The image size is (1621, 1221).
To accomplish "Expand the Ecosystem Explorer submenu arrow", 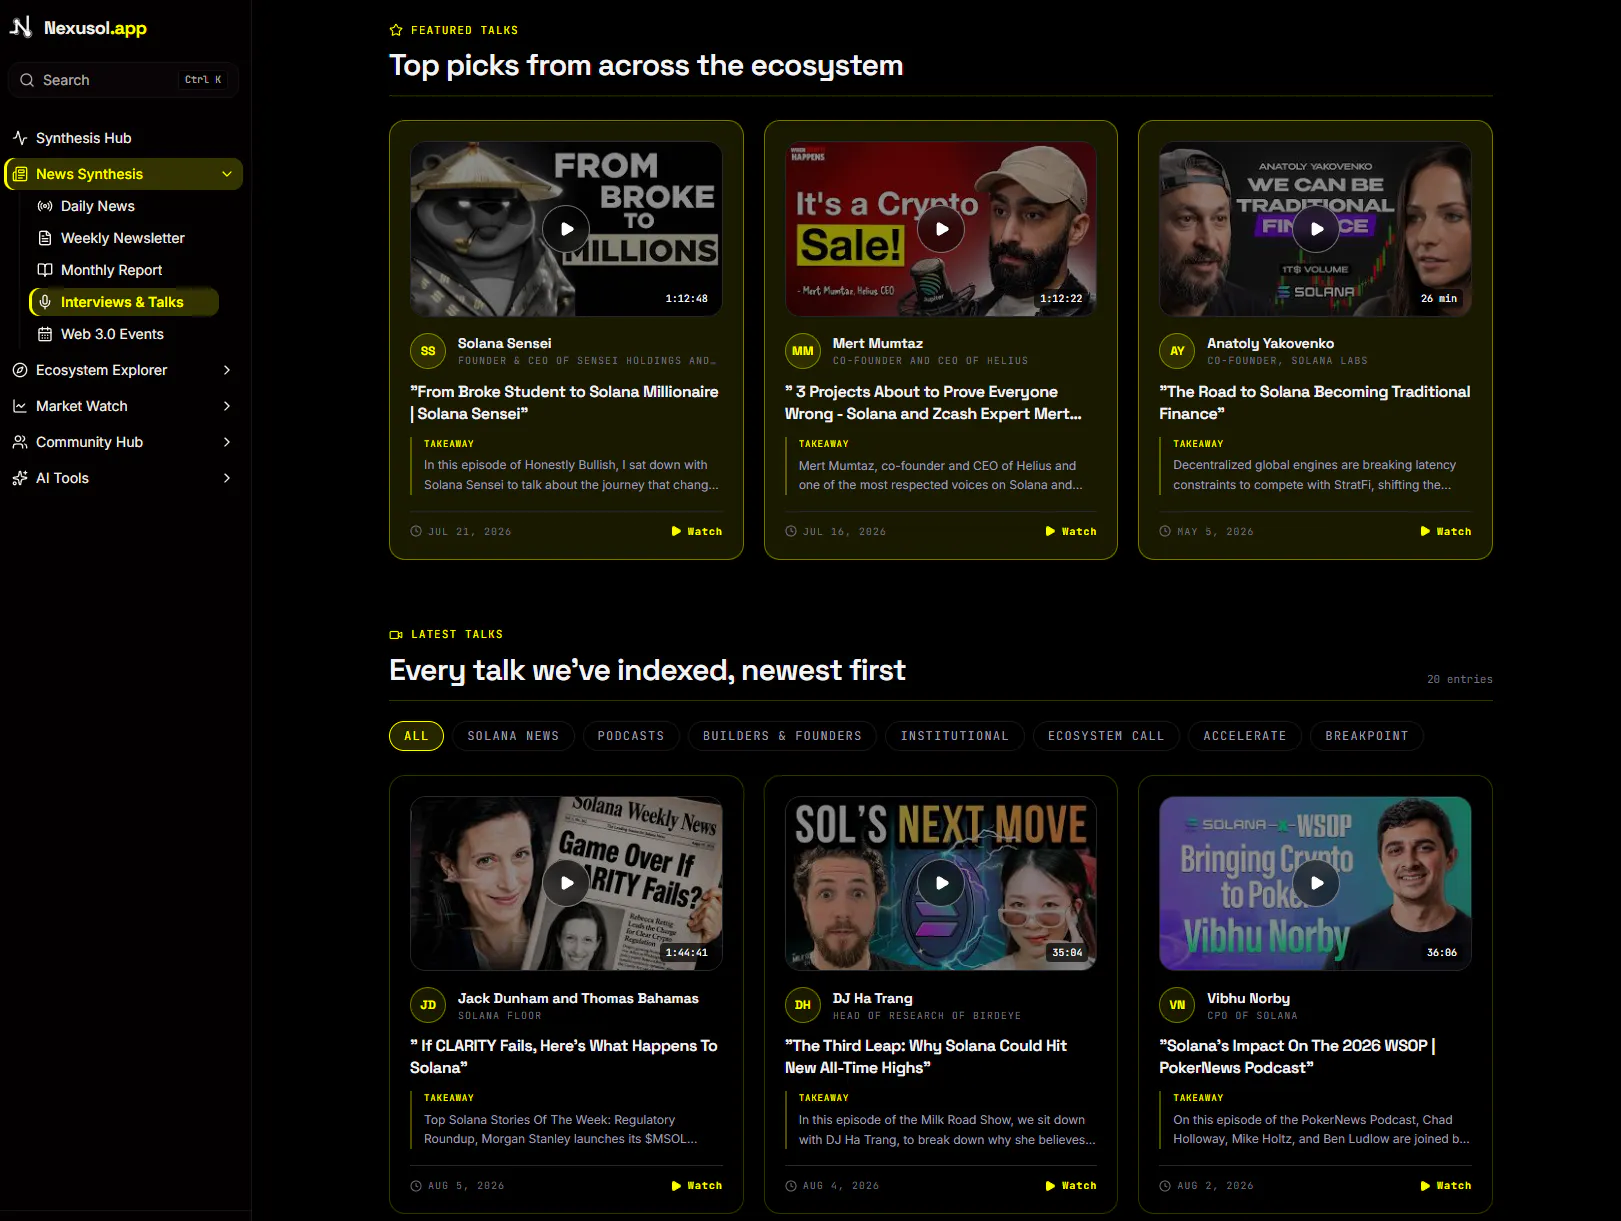I will click(x=227, y=370).
